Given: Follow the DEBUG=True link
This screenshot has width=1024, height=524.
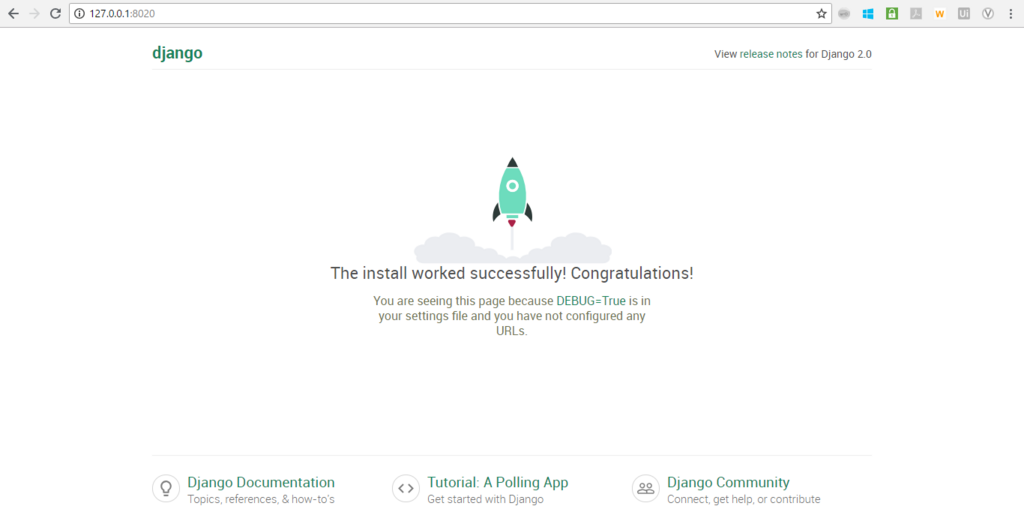Looking at the screenshot, I should pyautogui.click(x=591, y=301).
